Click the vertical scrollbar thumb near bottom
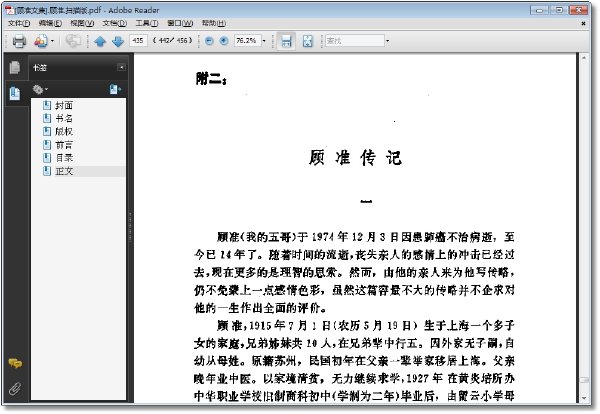Viewport: 600px width, 414px height. click(584, 381)
